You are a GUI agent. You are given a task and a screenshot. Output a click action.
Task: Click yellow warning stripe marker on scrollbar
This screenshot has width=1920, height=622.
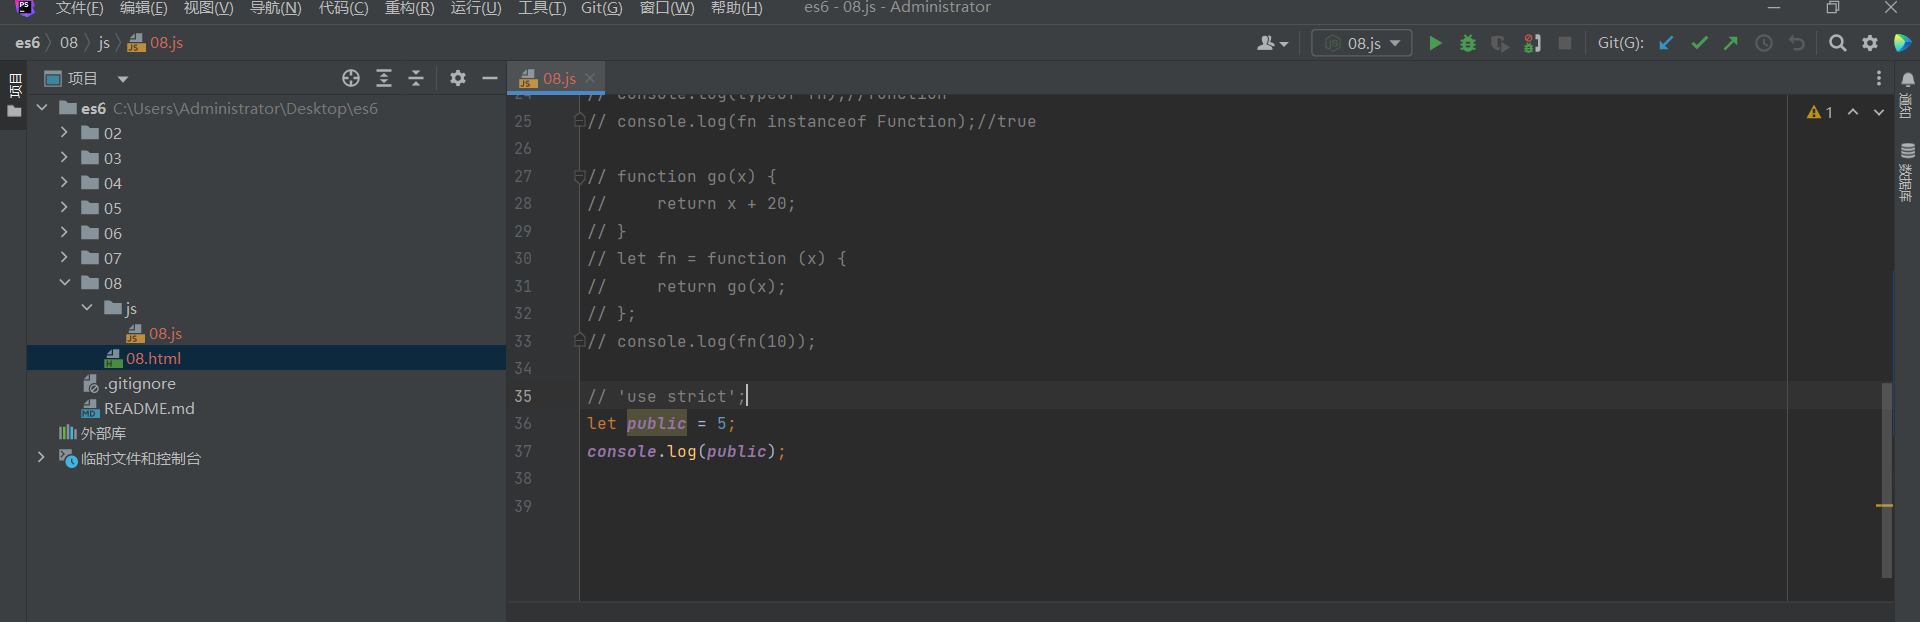1884,506
